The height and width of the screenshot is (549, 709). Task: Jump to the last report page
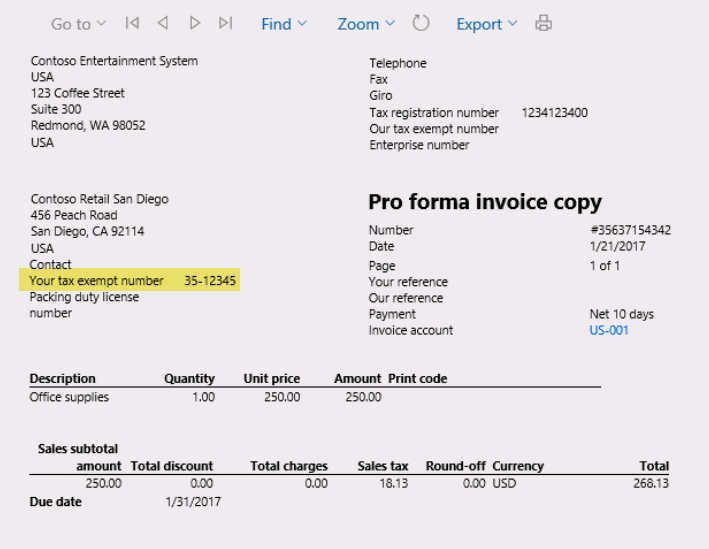point(225,23)
